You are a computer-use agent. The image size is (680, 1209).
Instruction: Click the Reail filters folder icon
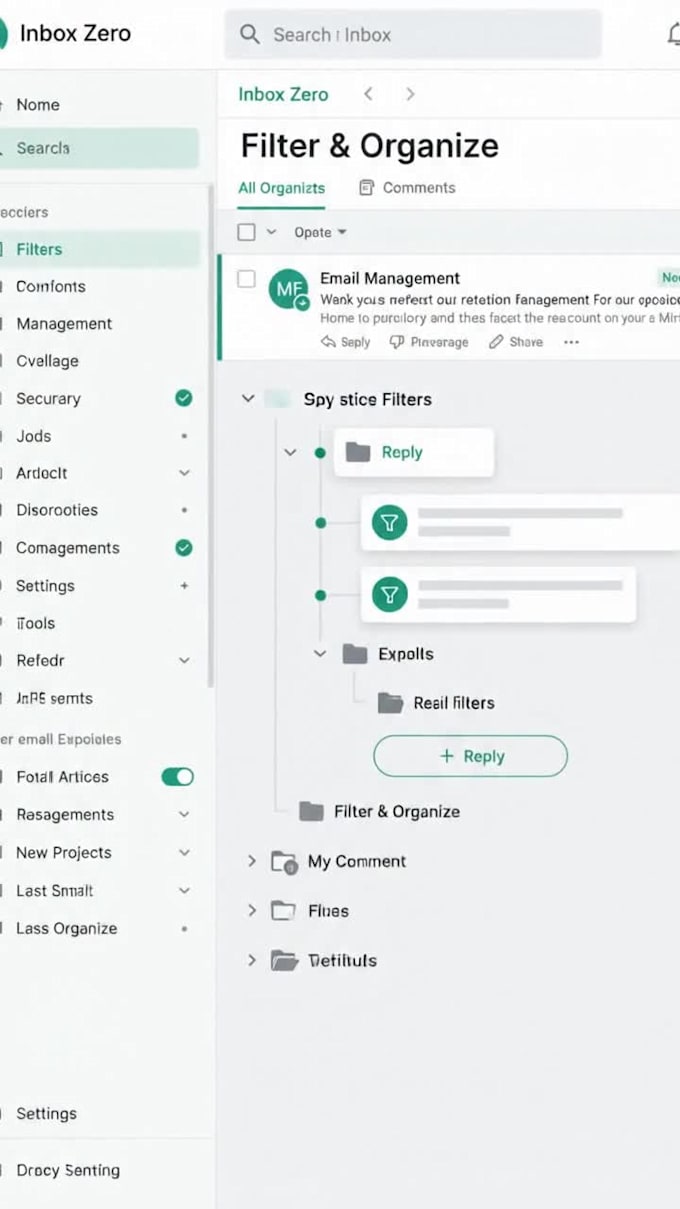390,703
